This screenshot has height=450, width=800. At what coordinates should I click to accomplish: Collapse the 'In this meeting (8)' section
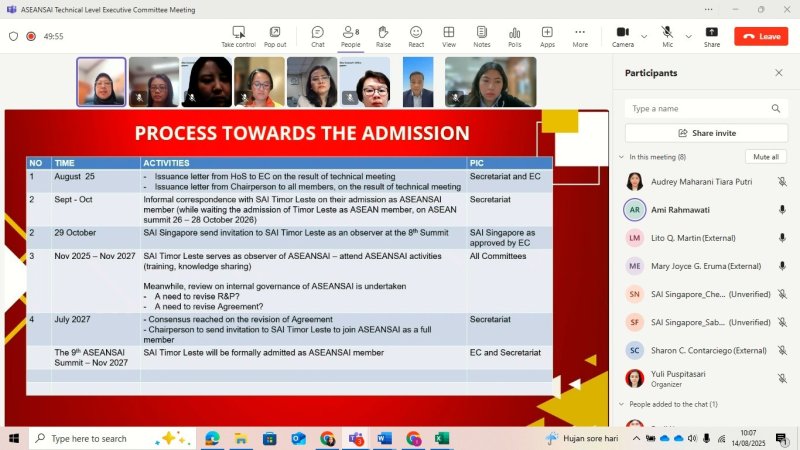coord(621,157)
